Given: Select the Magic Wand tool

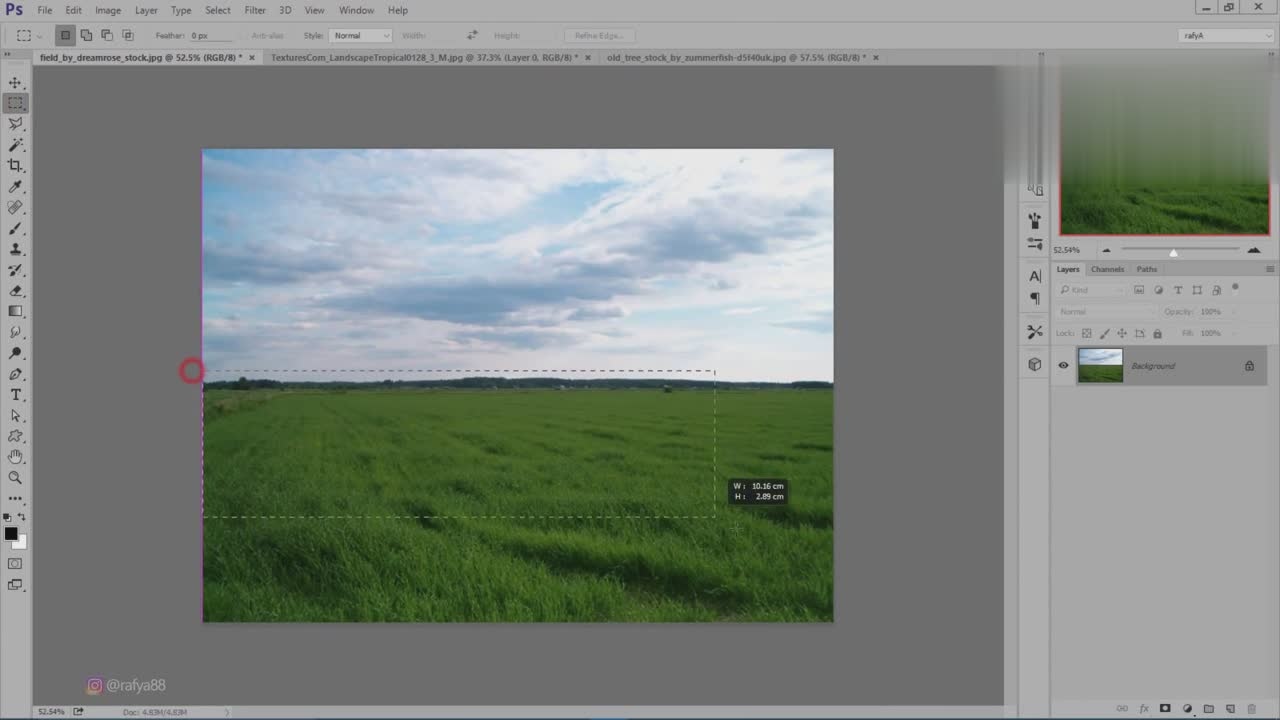Looking at the screenshot, I should point(16,145).
